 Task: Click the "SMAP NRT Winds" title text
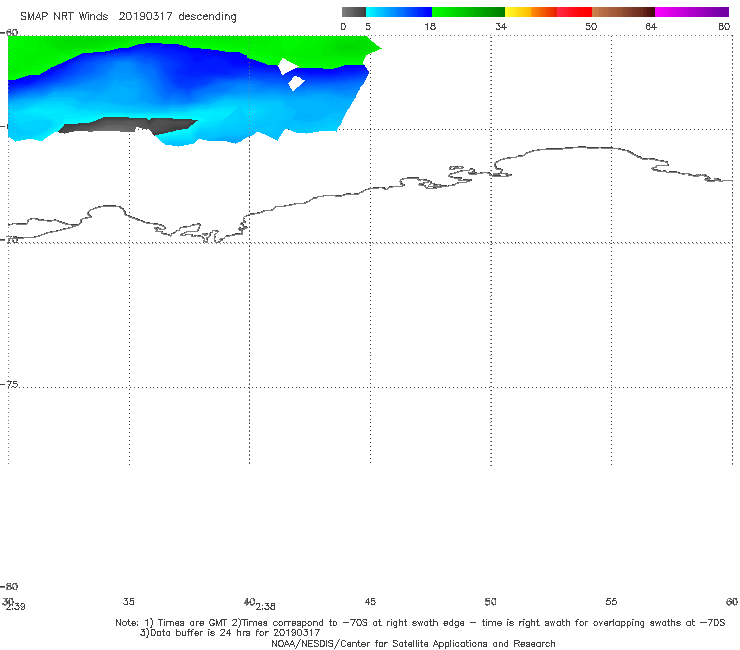64,16
